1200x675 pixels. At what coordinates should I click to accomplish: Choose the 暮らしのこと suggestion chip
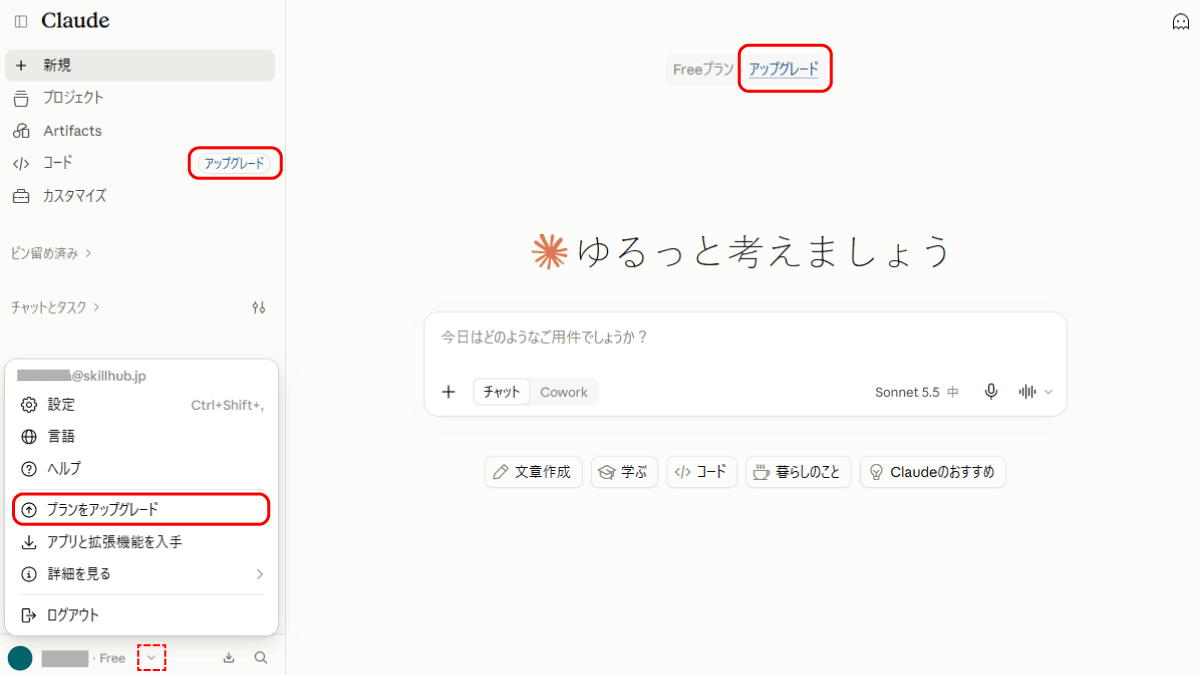(x=799, y=472)
